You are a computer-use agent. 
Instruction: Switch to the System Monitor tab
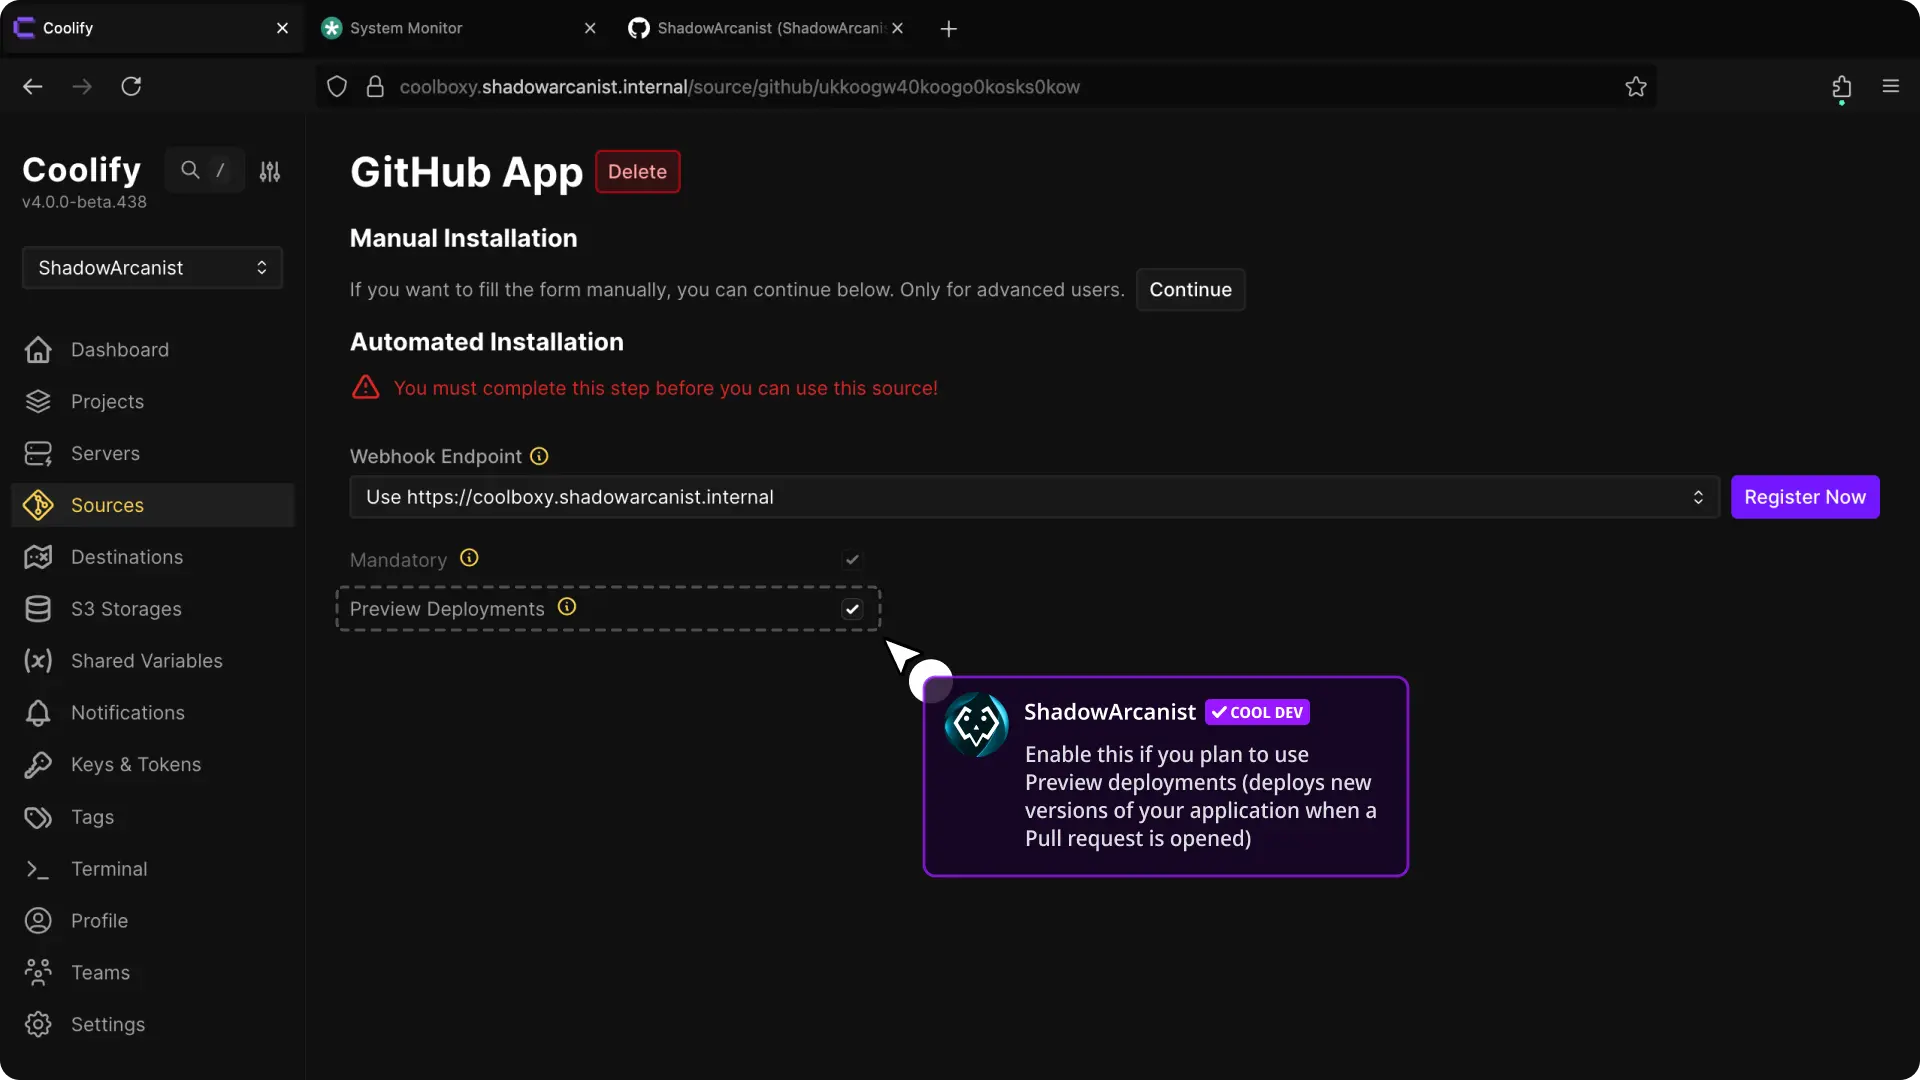coord(406,28)
